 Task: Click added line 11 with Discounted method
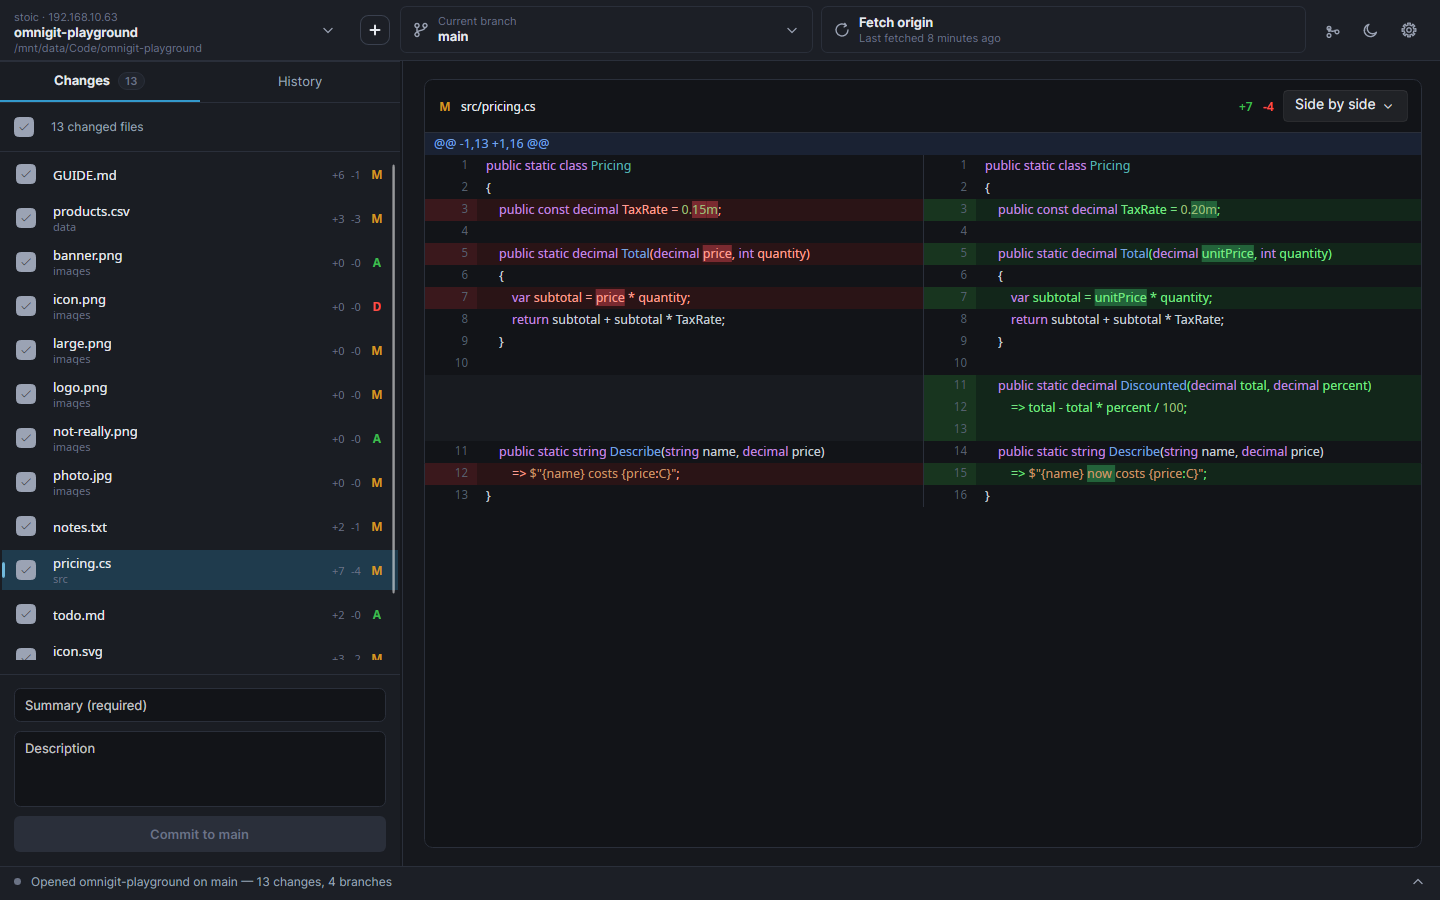tap(1173, 386)
